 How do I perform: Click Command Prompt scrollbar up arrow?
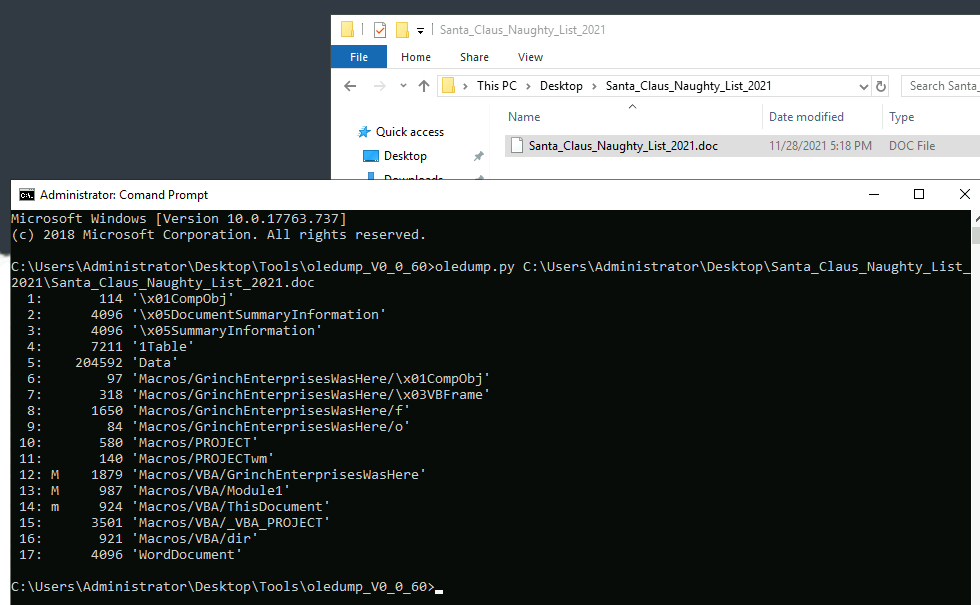[x=976, y=218]
